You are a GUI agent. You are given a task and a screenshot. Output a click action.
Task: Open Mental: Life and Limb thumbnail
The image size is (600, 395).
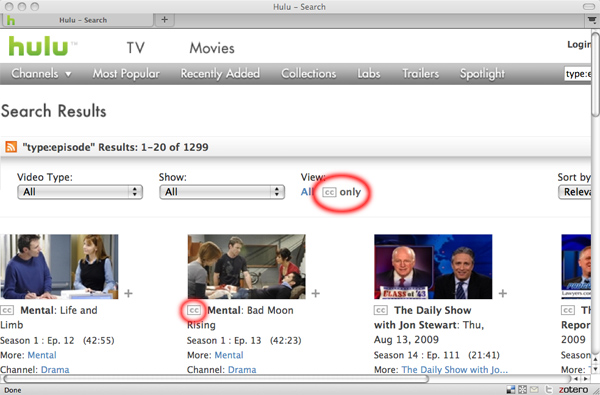point(59,267)
